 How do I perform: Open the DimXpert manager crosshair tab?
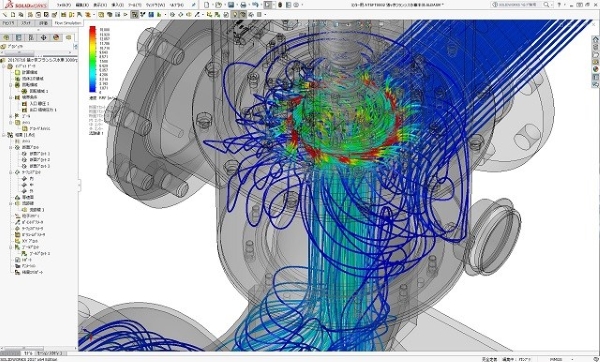(43, 38)
